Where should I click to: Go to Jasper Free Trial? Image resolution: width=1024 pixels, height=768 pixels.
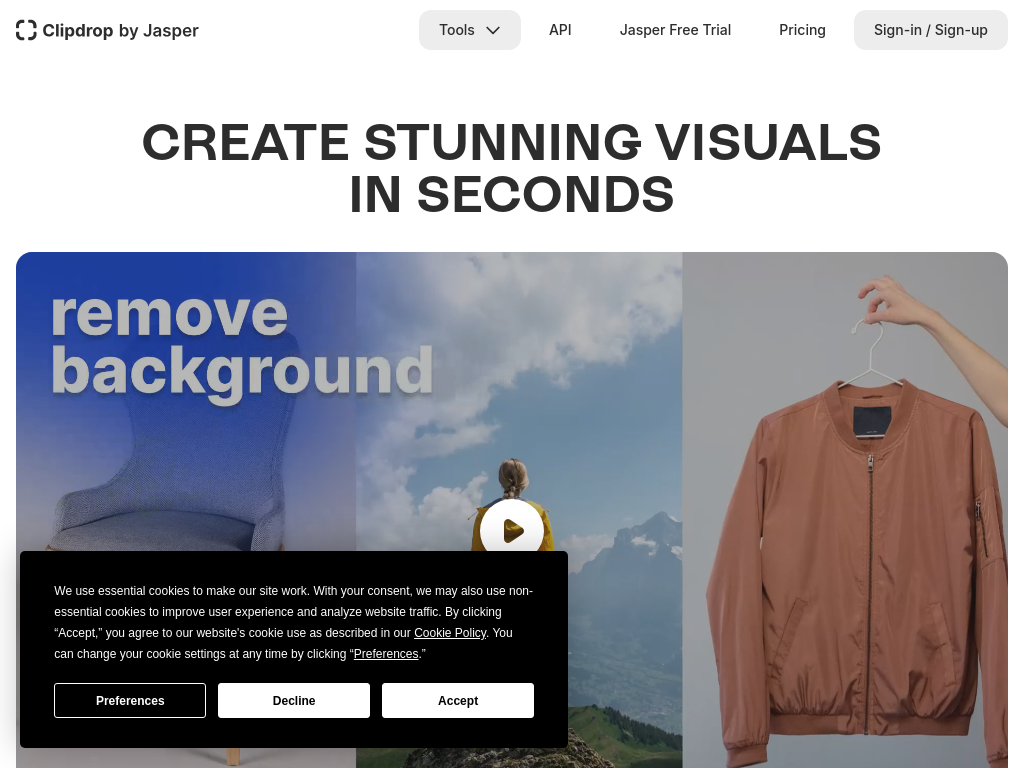(x=675, y=30)
